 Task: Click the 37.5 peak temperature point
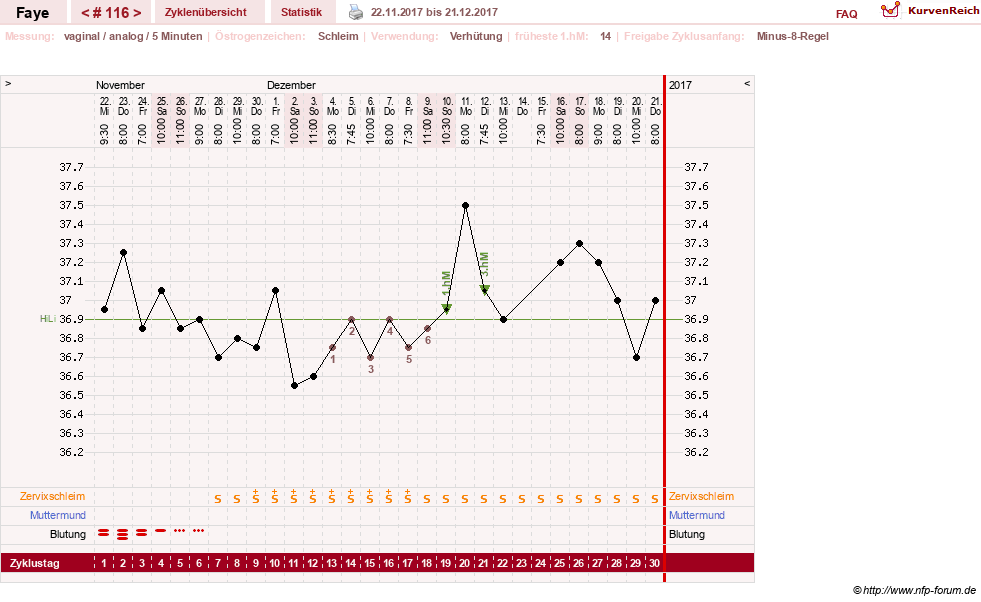(x=465, y=205)
